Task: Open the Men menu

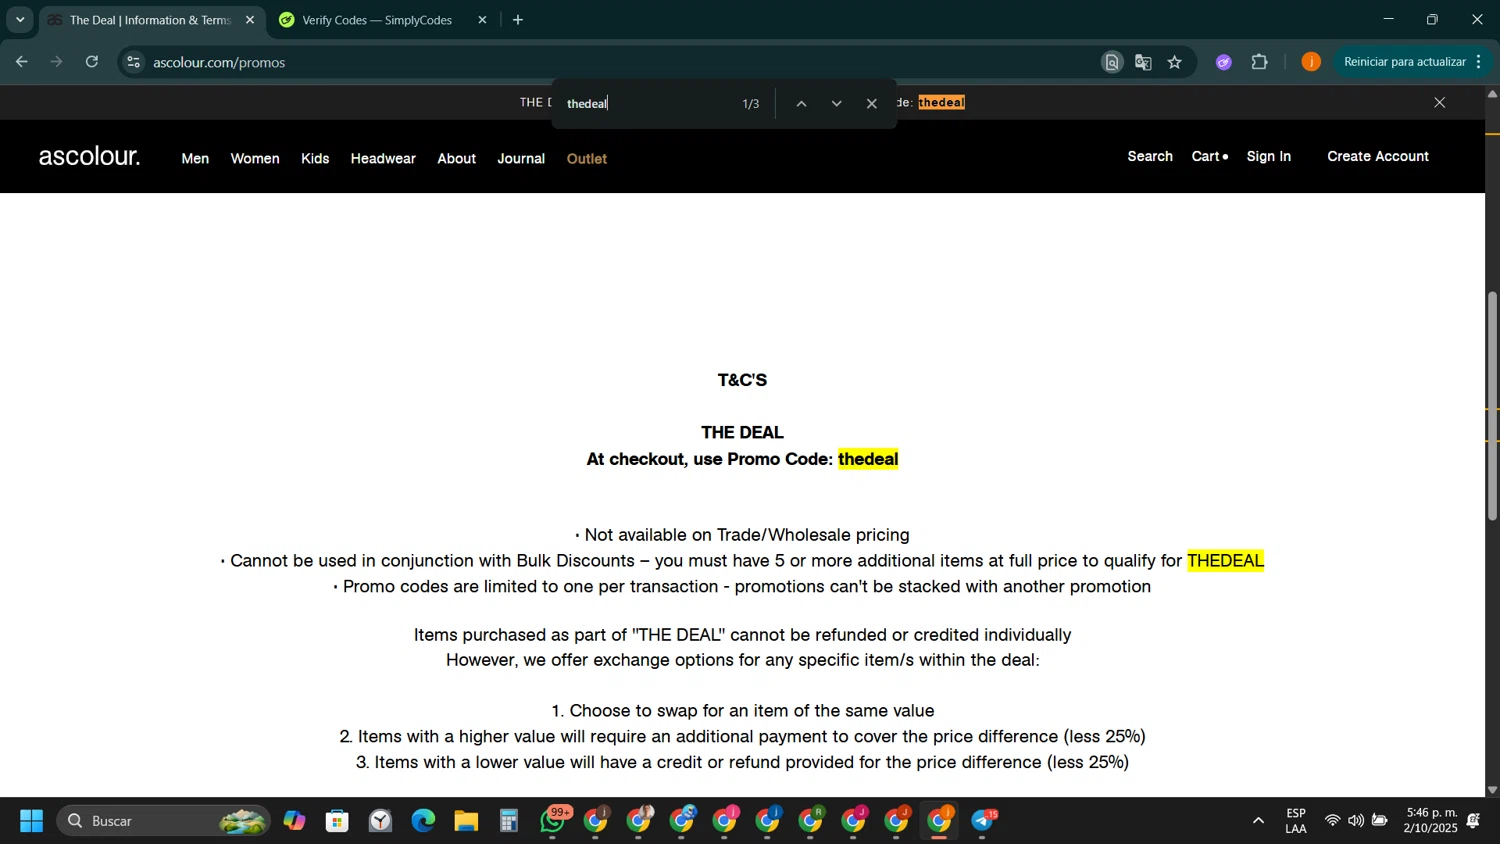Action: click(x=195, y=159)
